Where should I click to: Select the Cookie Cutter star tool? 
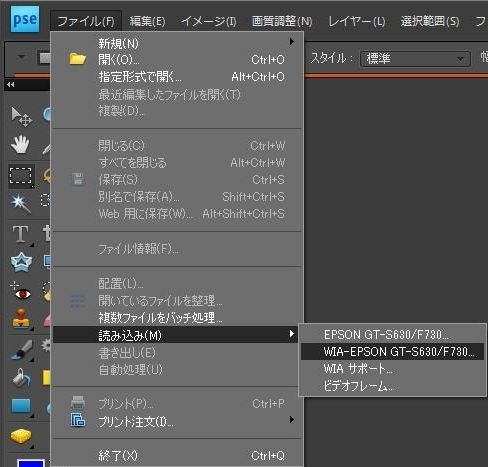[21, 262]
